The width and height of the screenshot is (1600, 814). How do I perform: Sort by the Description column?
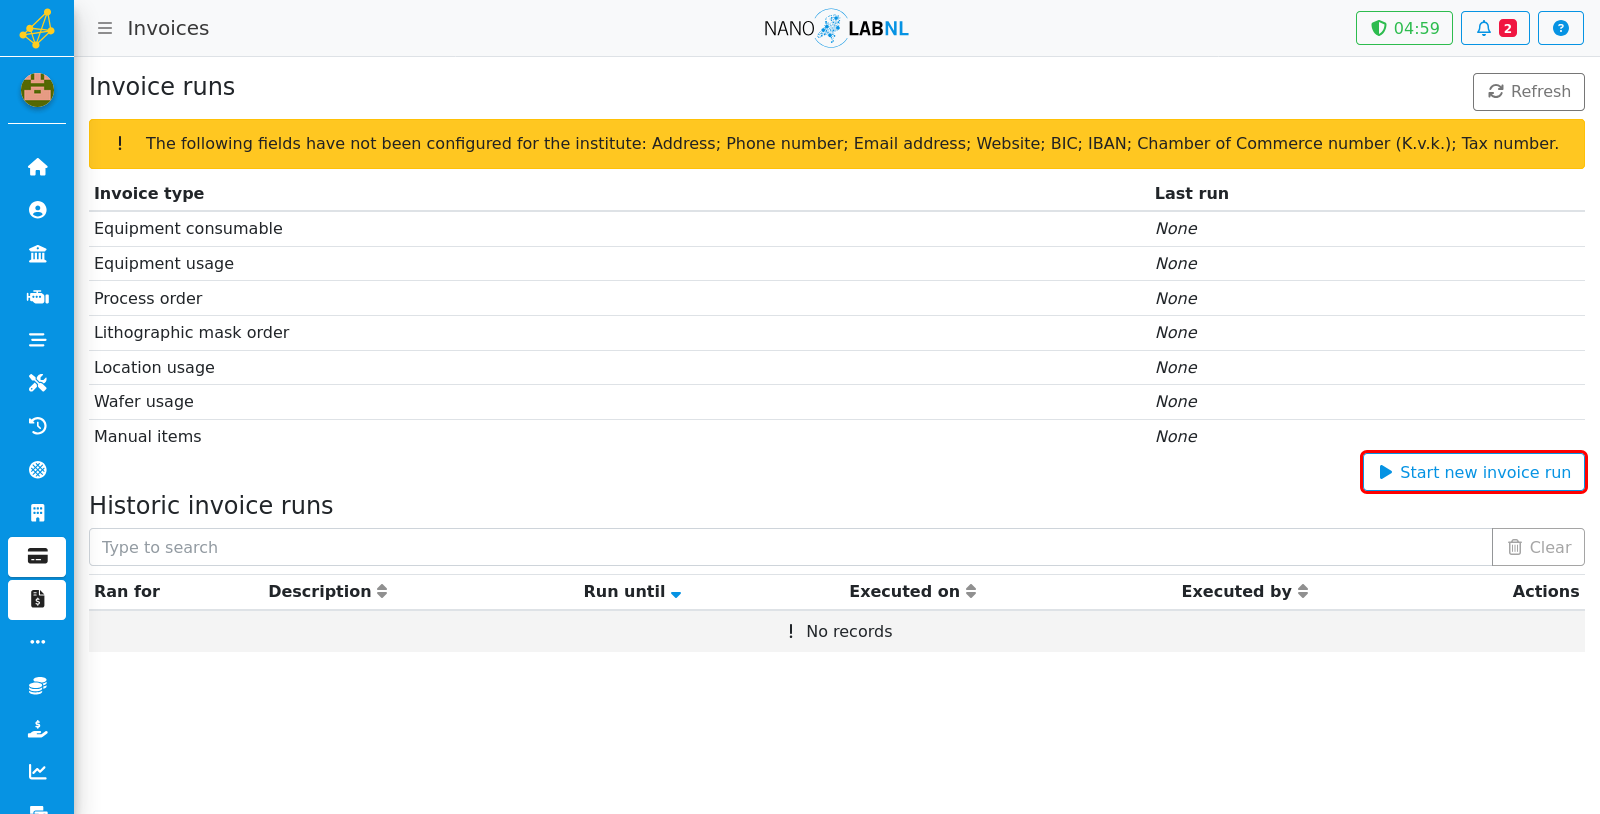[327, 591]
